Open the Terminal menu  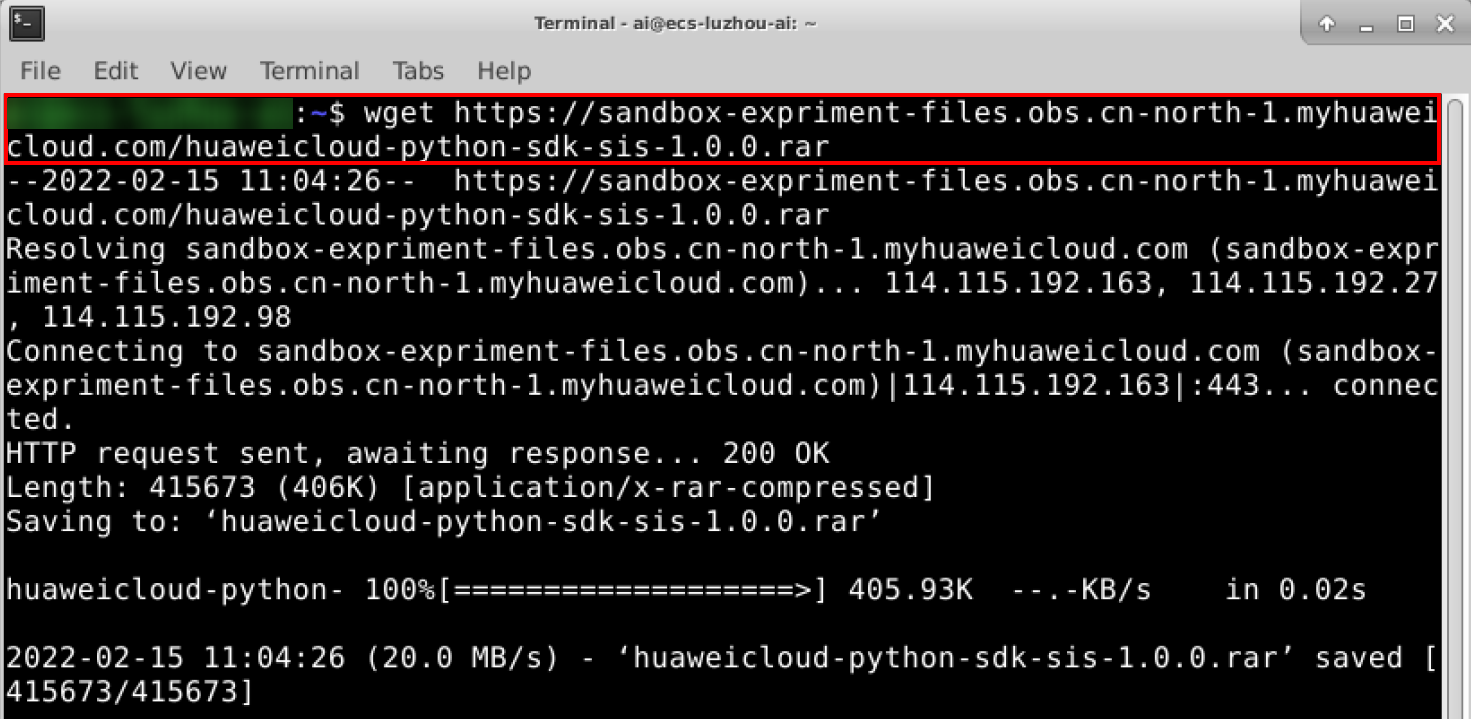(310, 71)
